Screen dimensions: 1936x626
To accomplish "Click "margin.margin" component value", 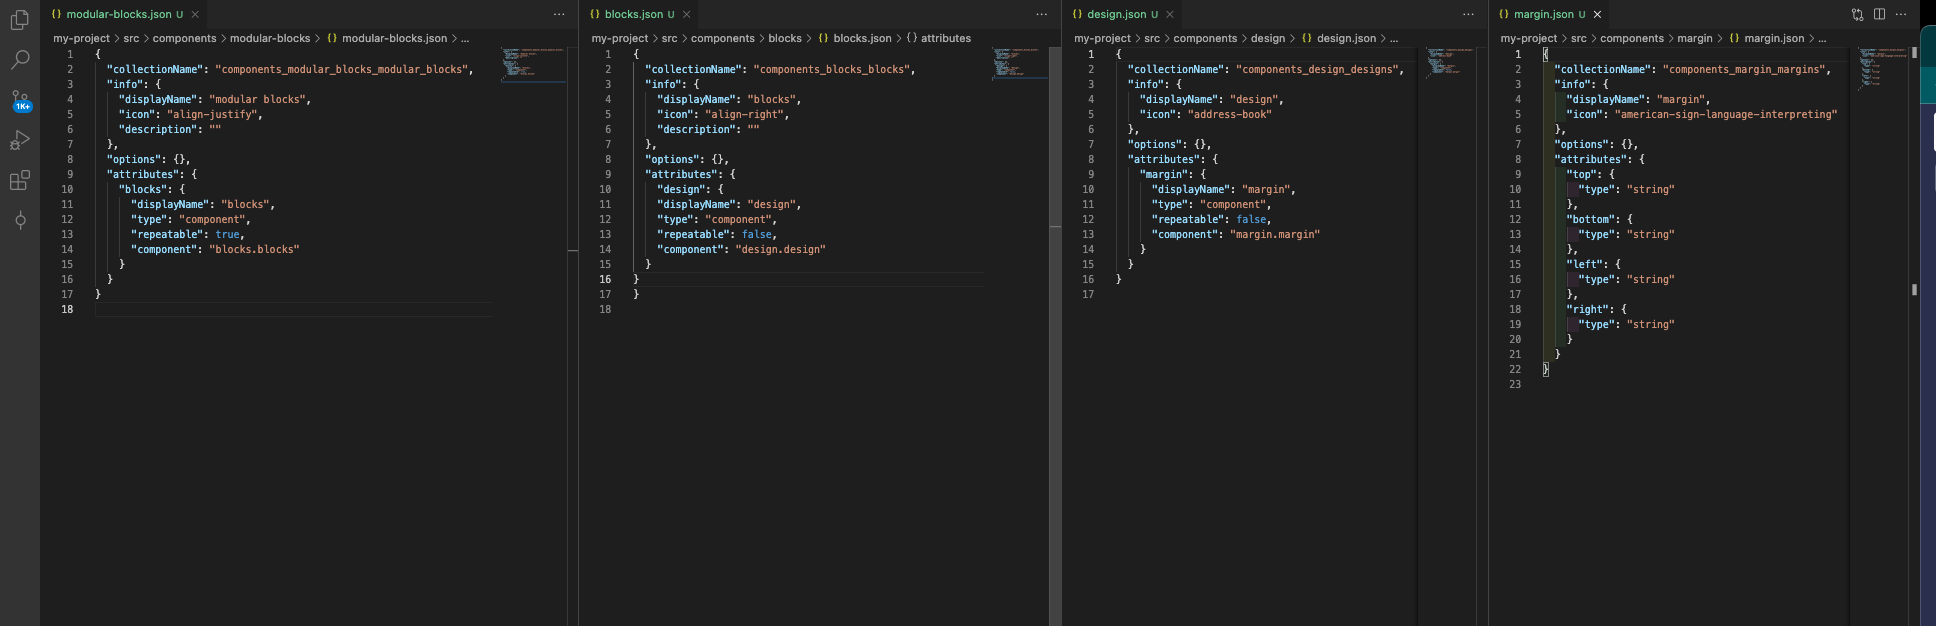I will click(1274, 234).
